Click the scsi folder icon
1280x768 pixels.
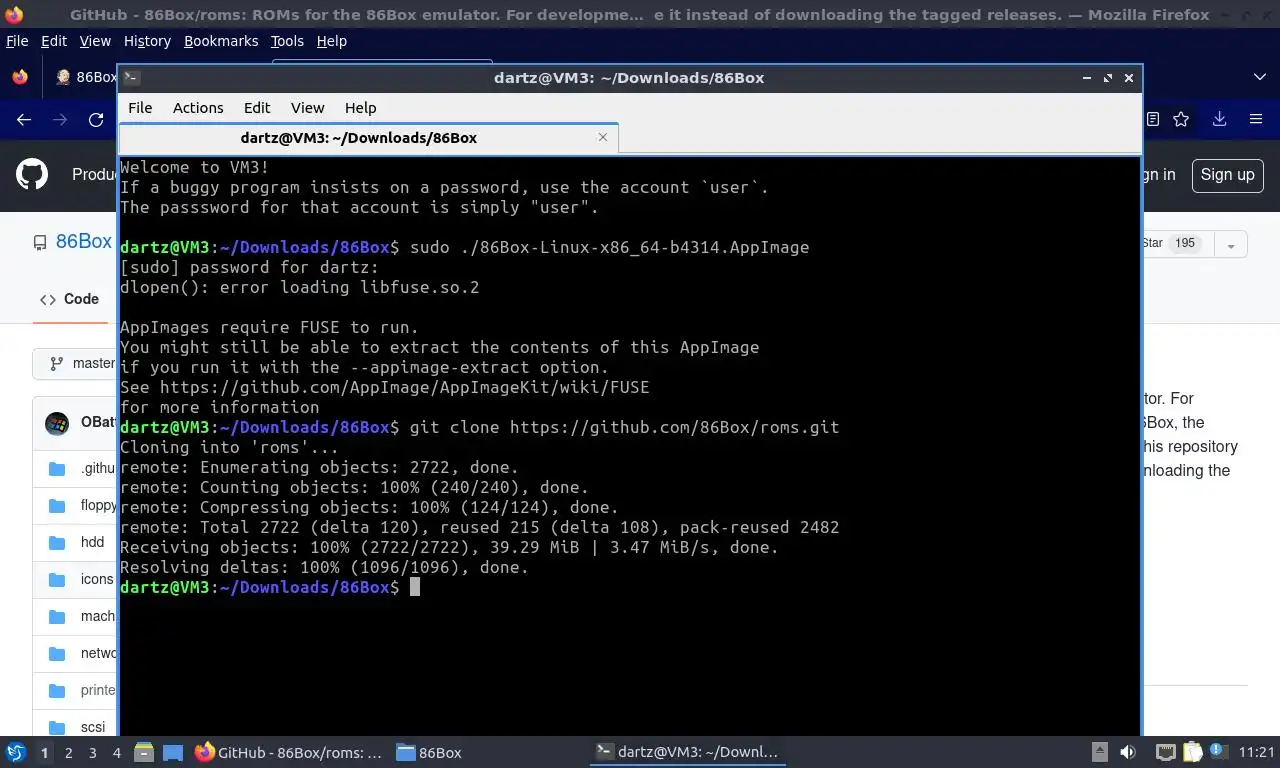[x=57, y=727]
